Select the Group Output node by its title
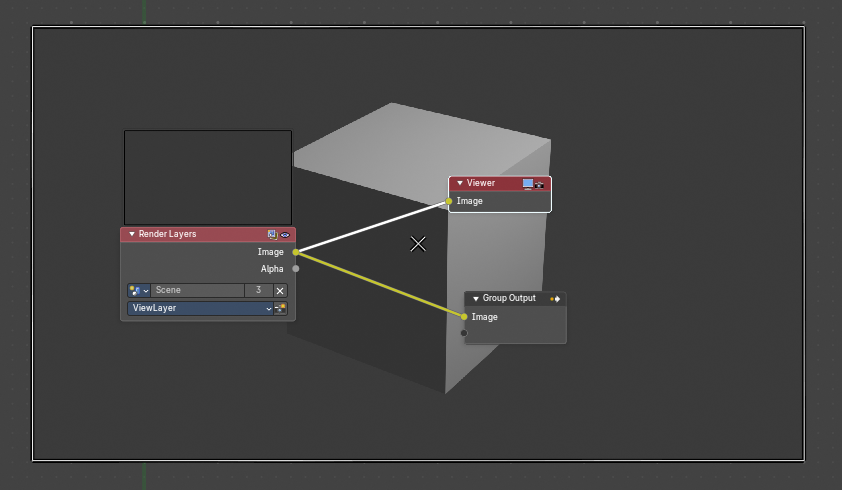This screenshot has height=490, width=842. [x=509, y=298]
